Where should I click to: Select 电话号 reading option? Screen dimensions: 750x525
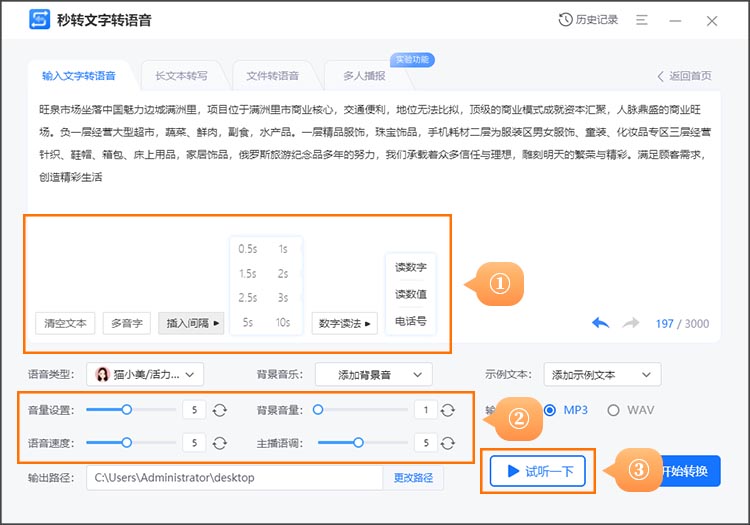pos(410,321)
